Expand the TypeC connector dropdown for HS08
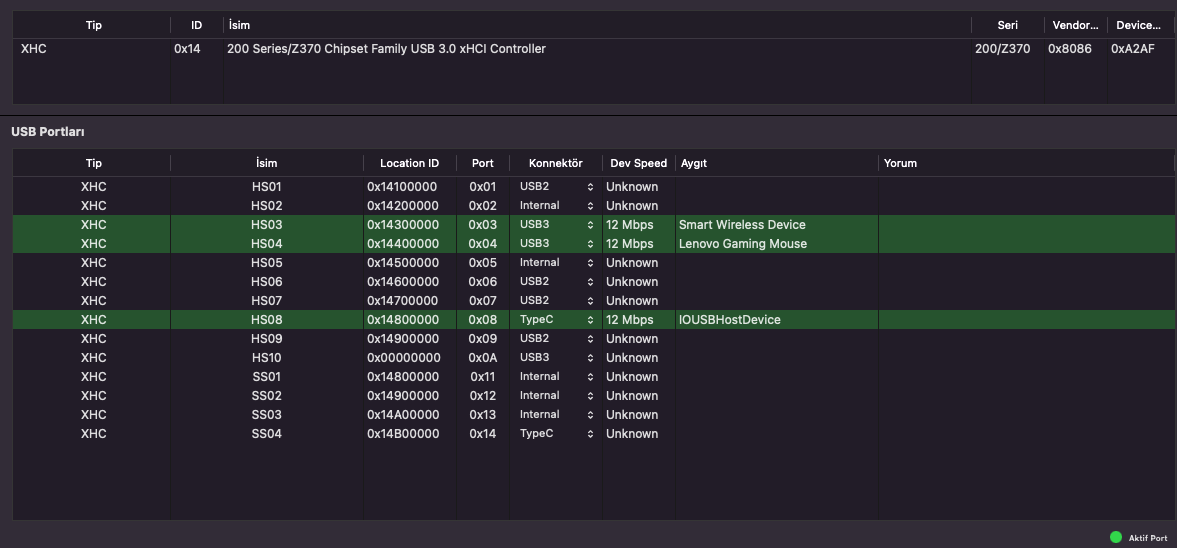 [556, 320]
